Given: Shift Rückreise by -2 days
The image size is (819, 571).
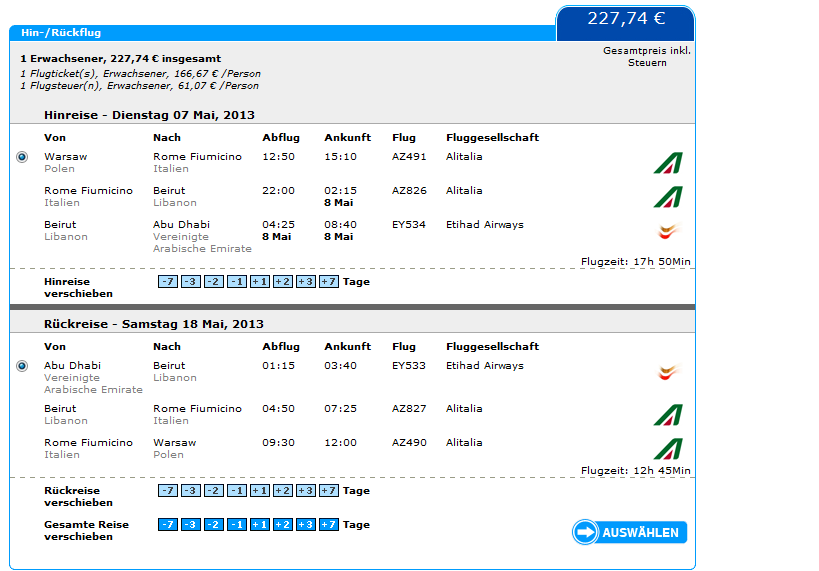Looking at the screenshot, I should tap(214, 491).
